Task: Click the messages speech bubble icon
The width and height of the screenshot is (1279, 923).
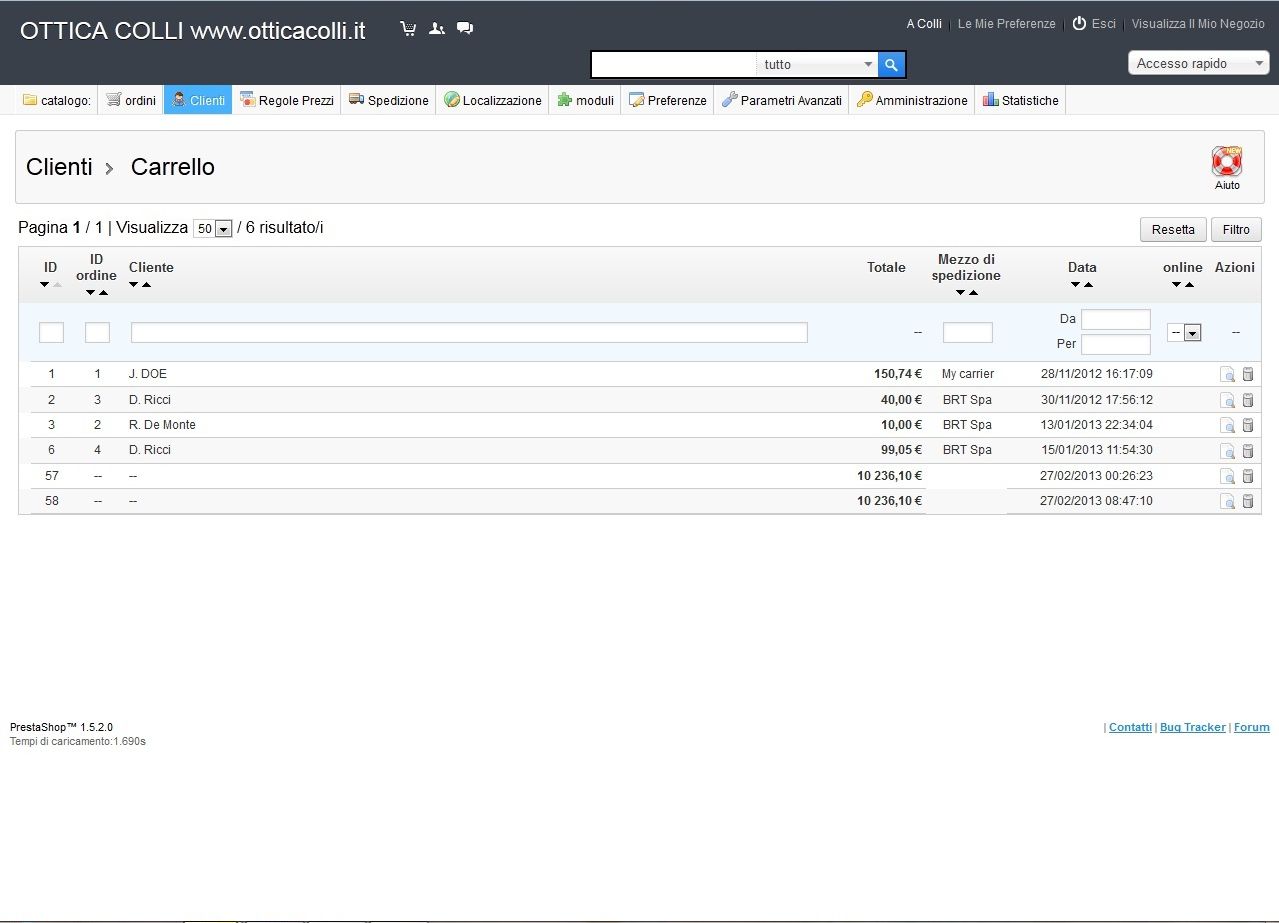Action: (464, 29)
